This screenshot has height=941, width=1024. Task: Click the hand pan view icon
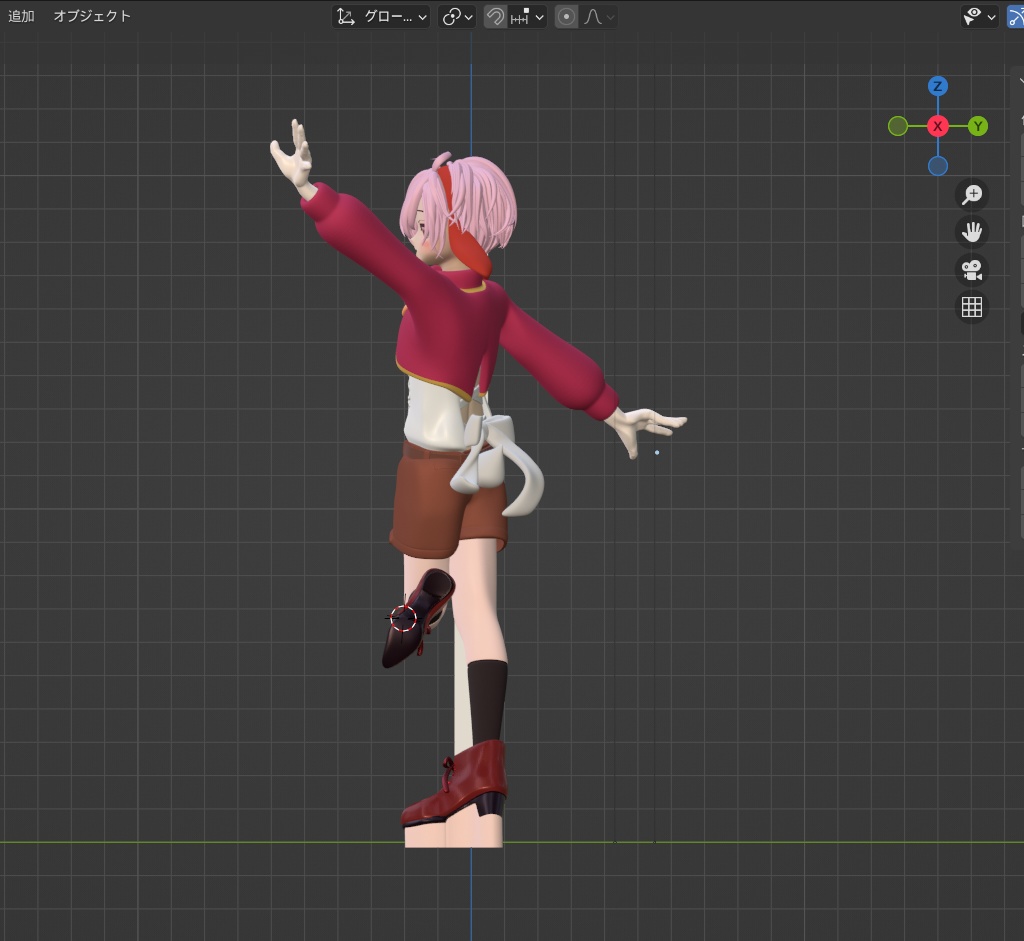(971, 232)
